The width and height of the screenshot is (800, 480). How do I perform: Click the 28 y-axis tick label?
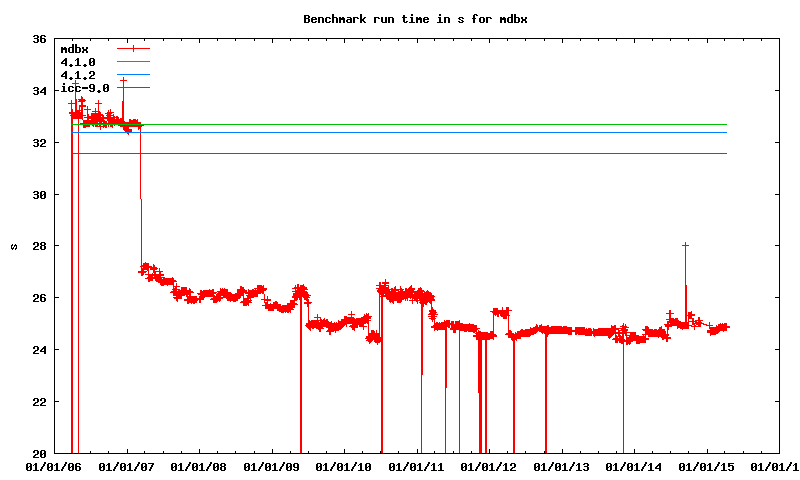pyautogui.click(x=39, y=246)
